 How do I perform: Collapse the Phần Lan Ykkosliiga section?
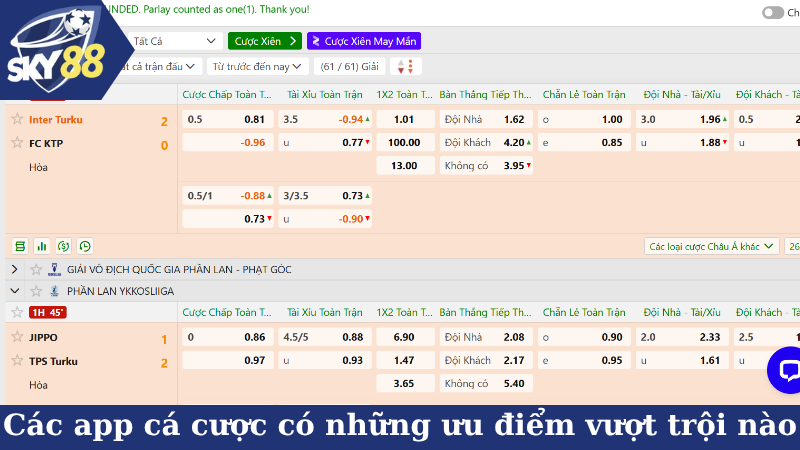16,291
